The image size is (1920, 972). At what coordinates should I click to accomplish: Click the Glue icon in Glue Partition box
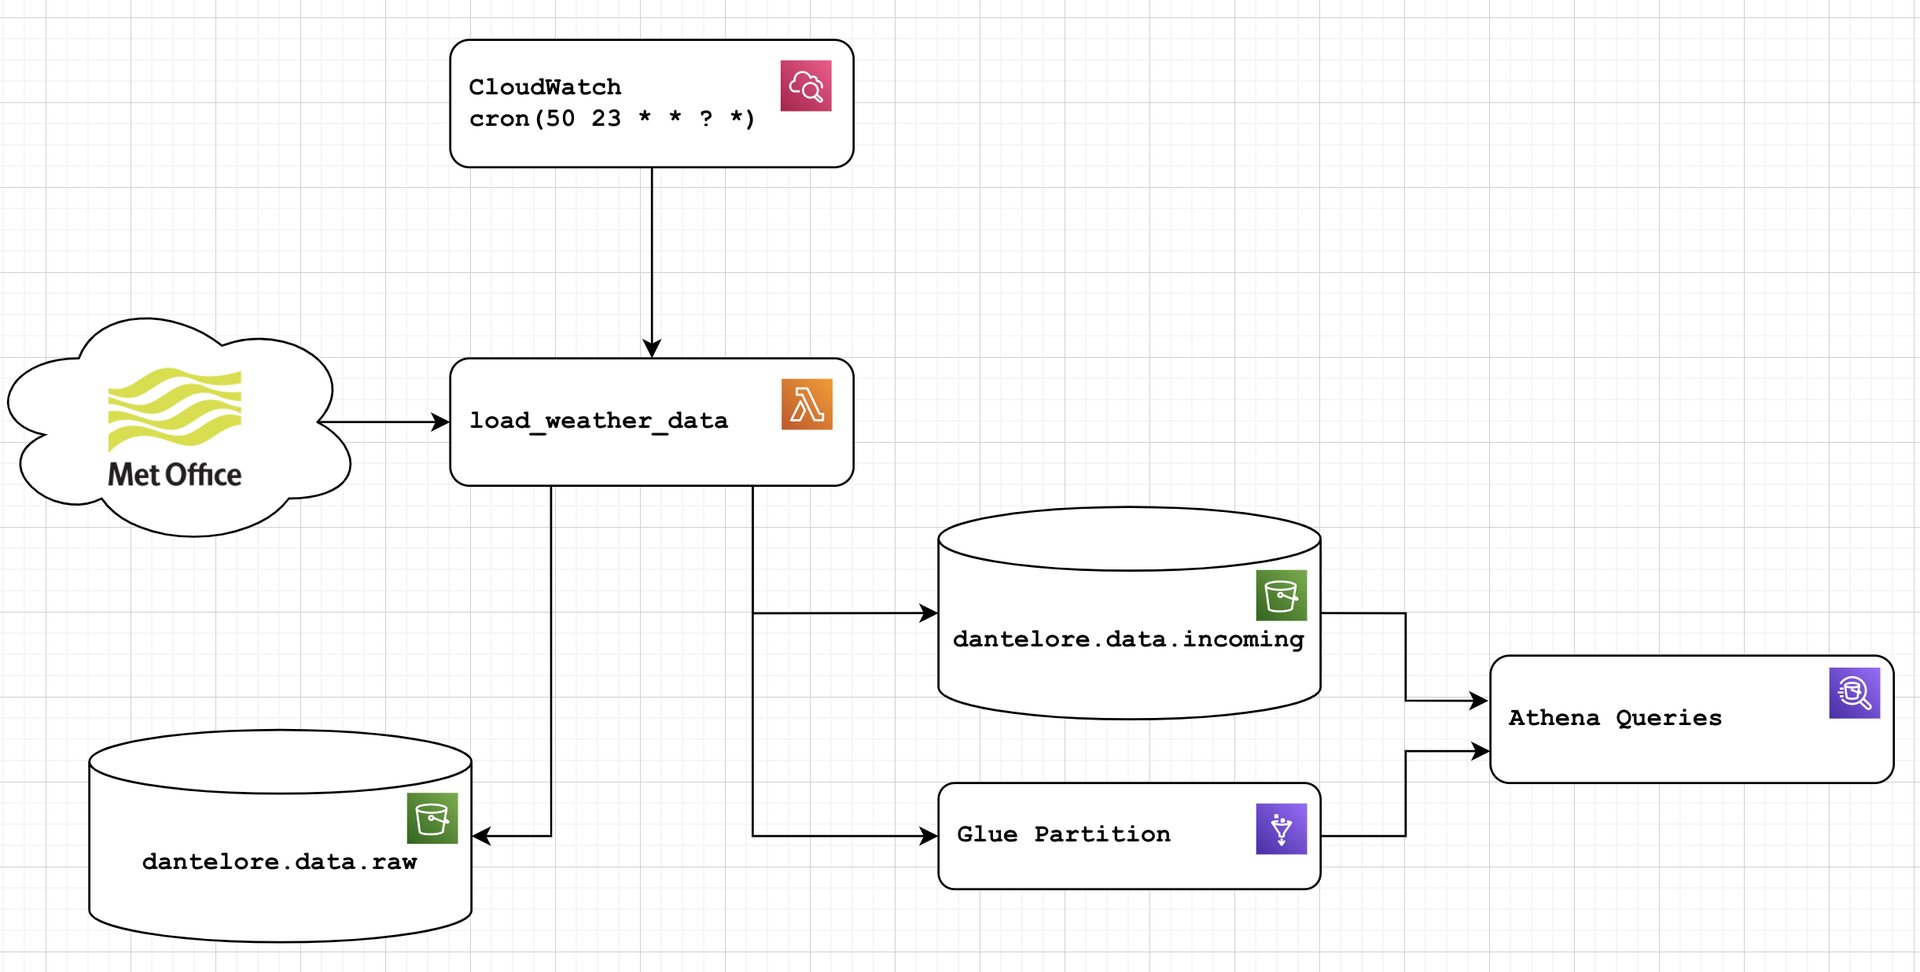click(1281, 829)
